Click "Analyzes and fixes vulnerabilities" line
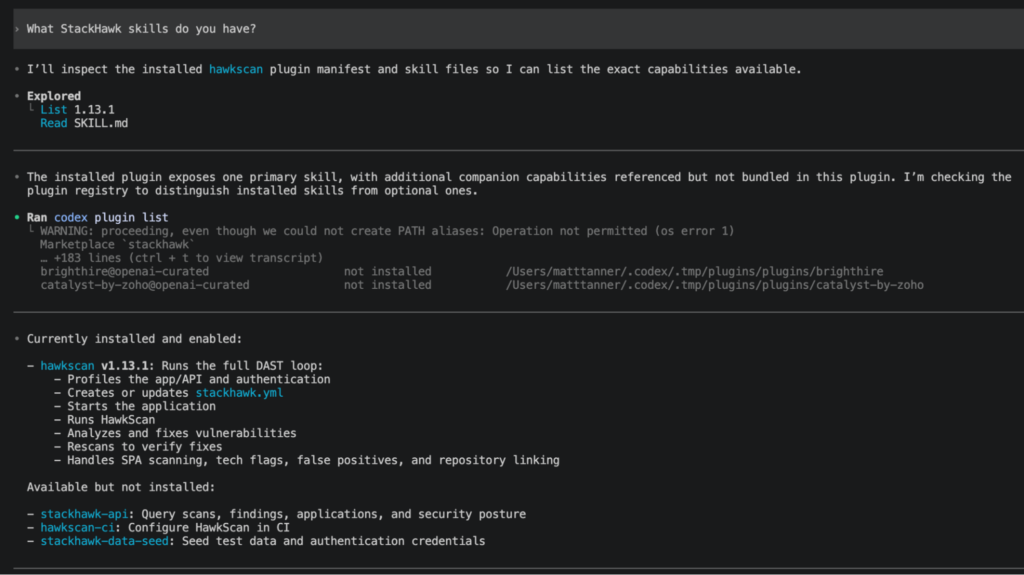The width and height of the screenshot is (1024, 575). pos(182,434)
